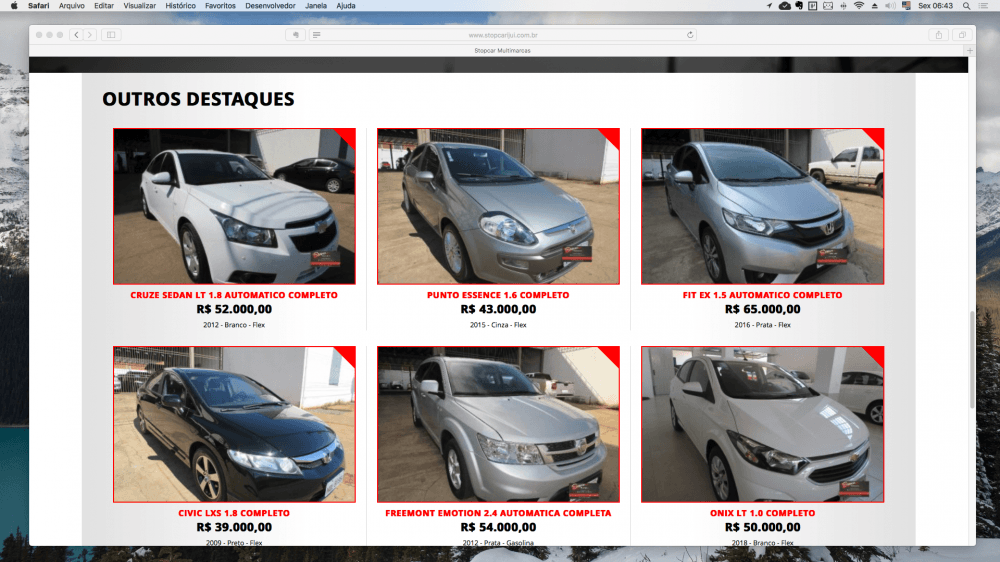1000x562 pixels.
Task: Open the Favoritos menu
Action: tap(220, 6)
